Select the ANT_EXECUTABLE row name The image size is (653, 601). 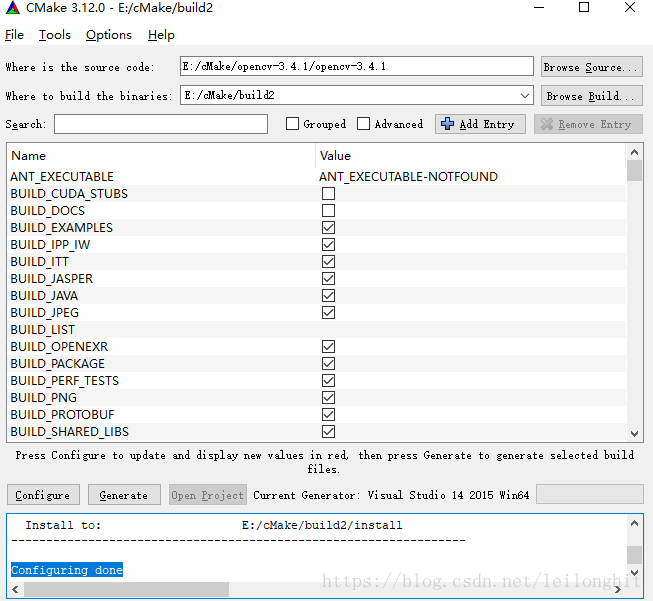(x=62, y=177)
